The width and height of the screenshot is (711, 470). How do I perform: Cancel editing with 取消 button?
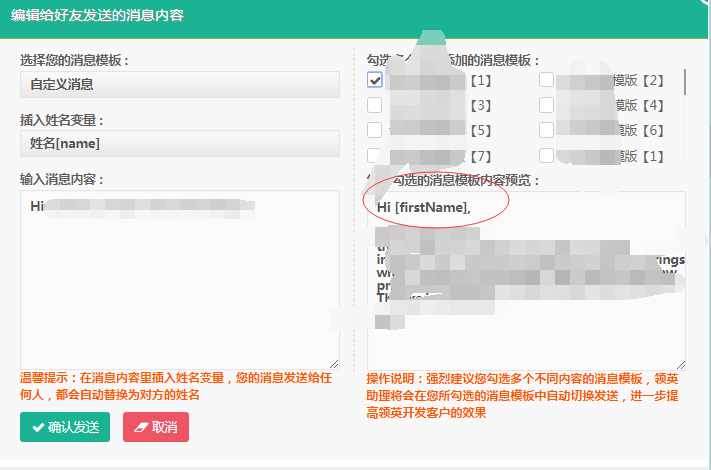point(156,427)
